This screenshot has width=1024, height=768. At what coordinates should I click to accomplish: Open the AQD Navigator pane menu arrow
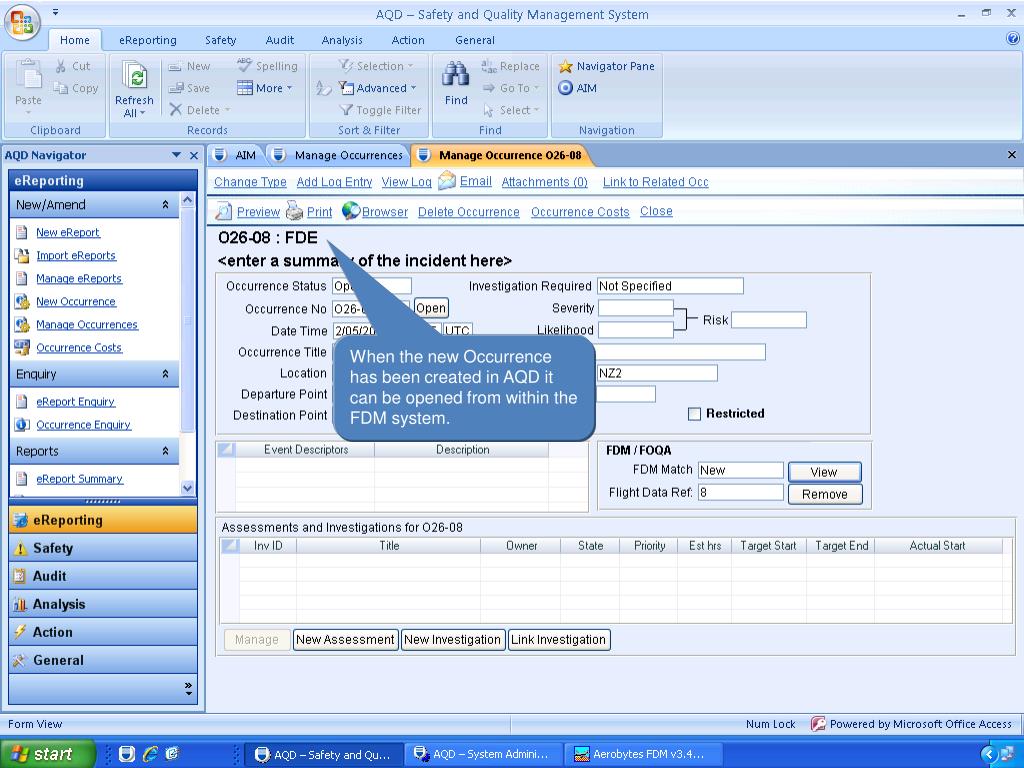[x=176, y=155]
